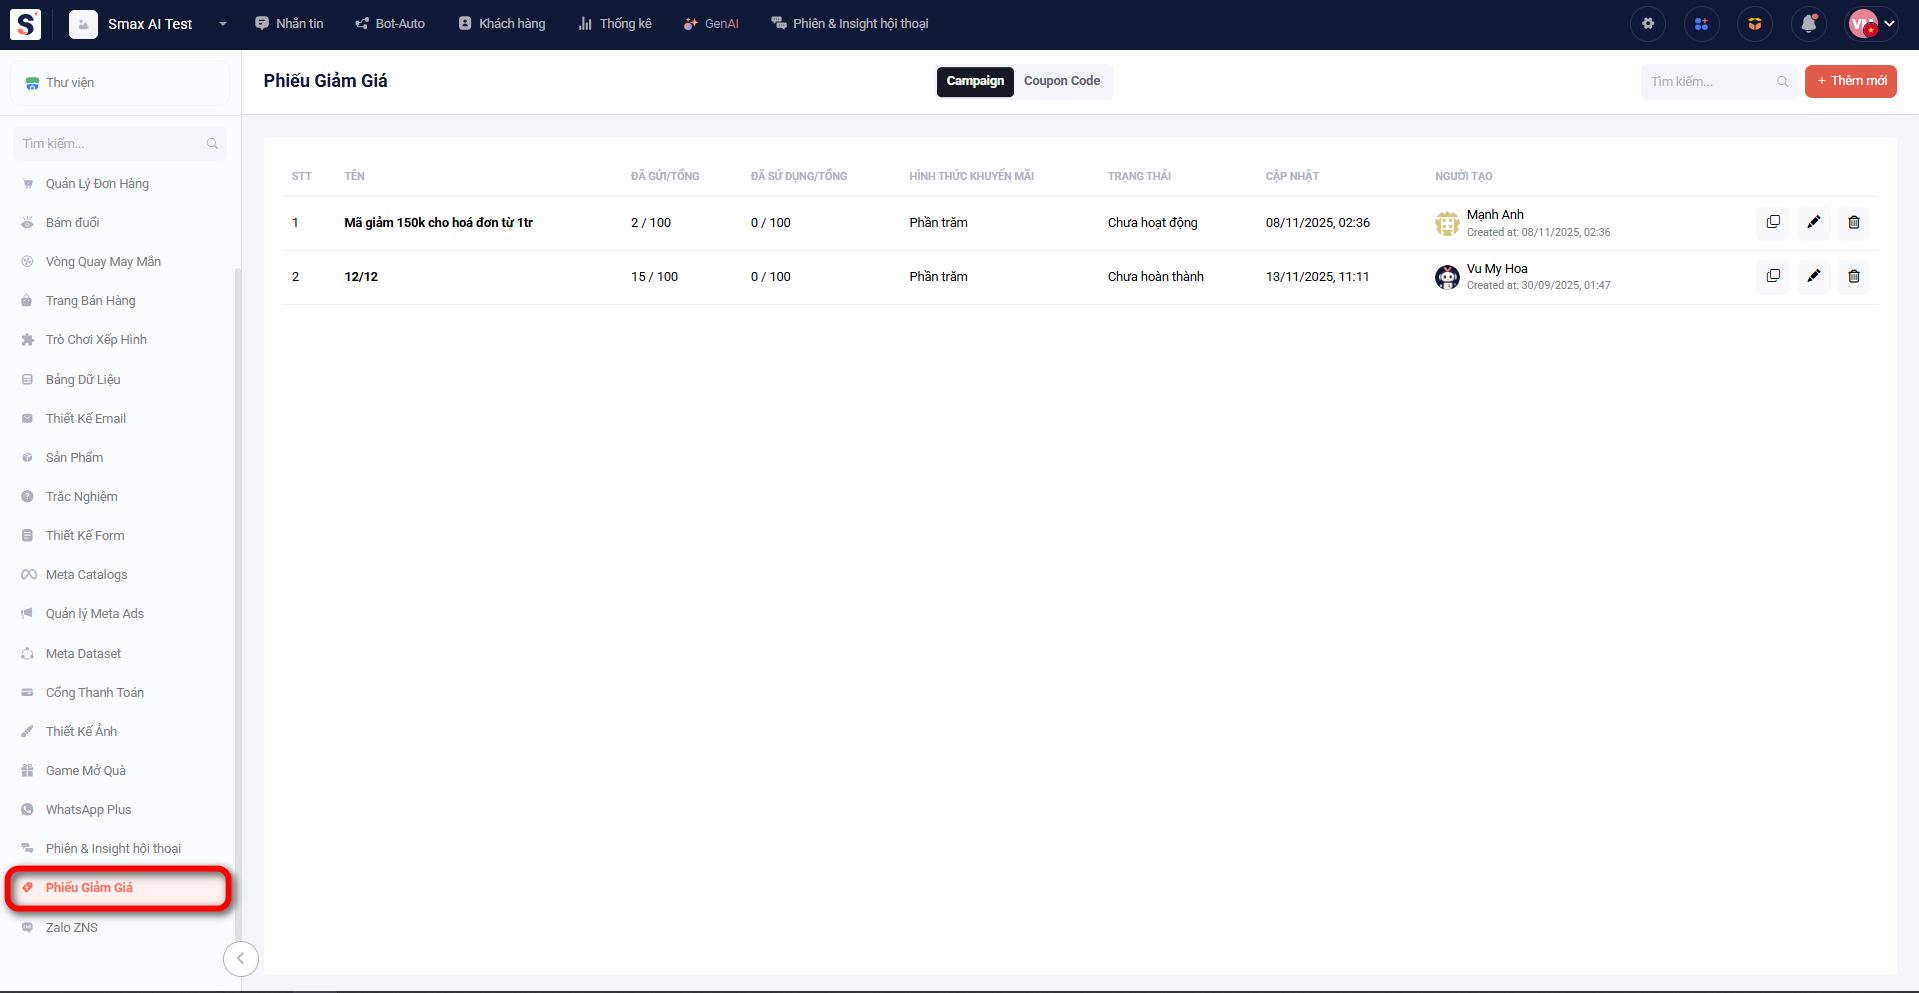Click the orange box icon in the top bar
Screen dimensions: 1919x993
tap(1754, 24)
